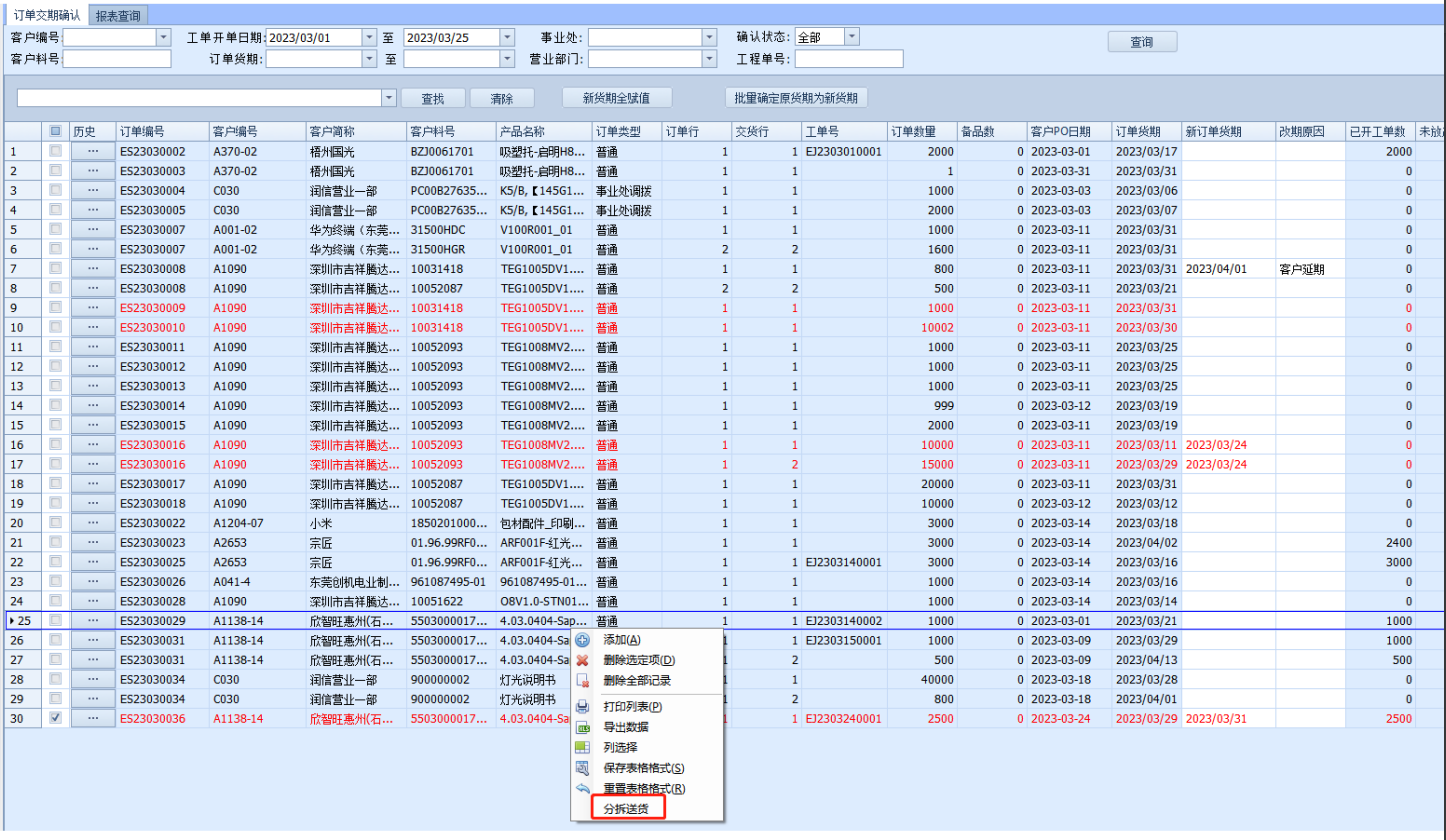Select order quantity cell 40000
This screenshot has width=1446, height=840.
click(922, 679)
